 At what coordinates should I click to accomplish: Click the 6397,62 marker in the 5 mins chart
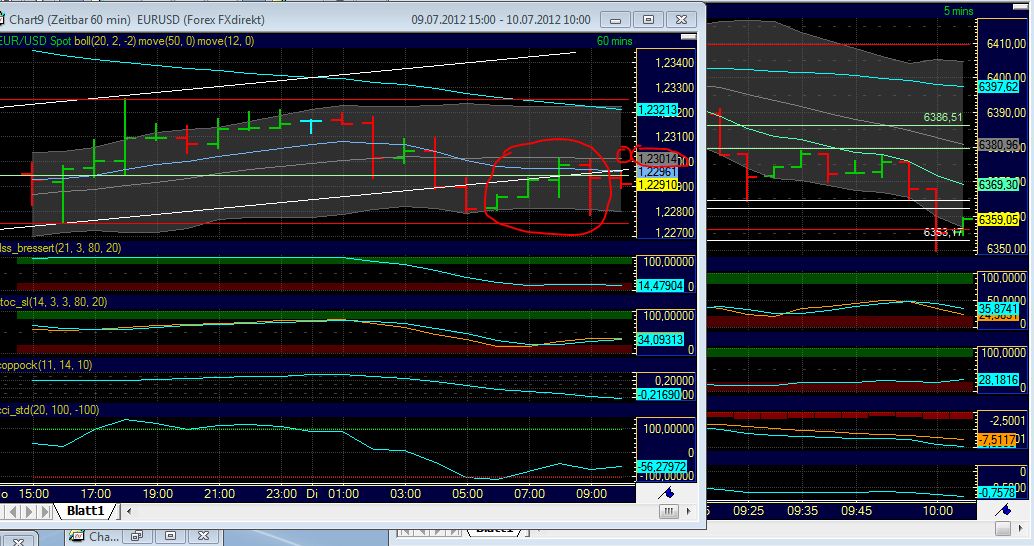click(x=998, y=87)
